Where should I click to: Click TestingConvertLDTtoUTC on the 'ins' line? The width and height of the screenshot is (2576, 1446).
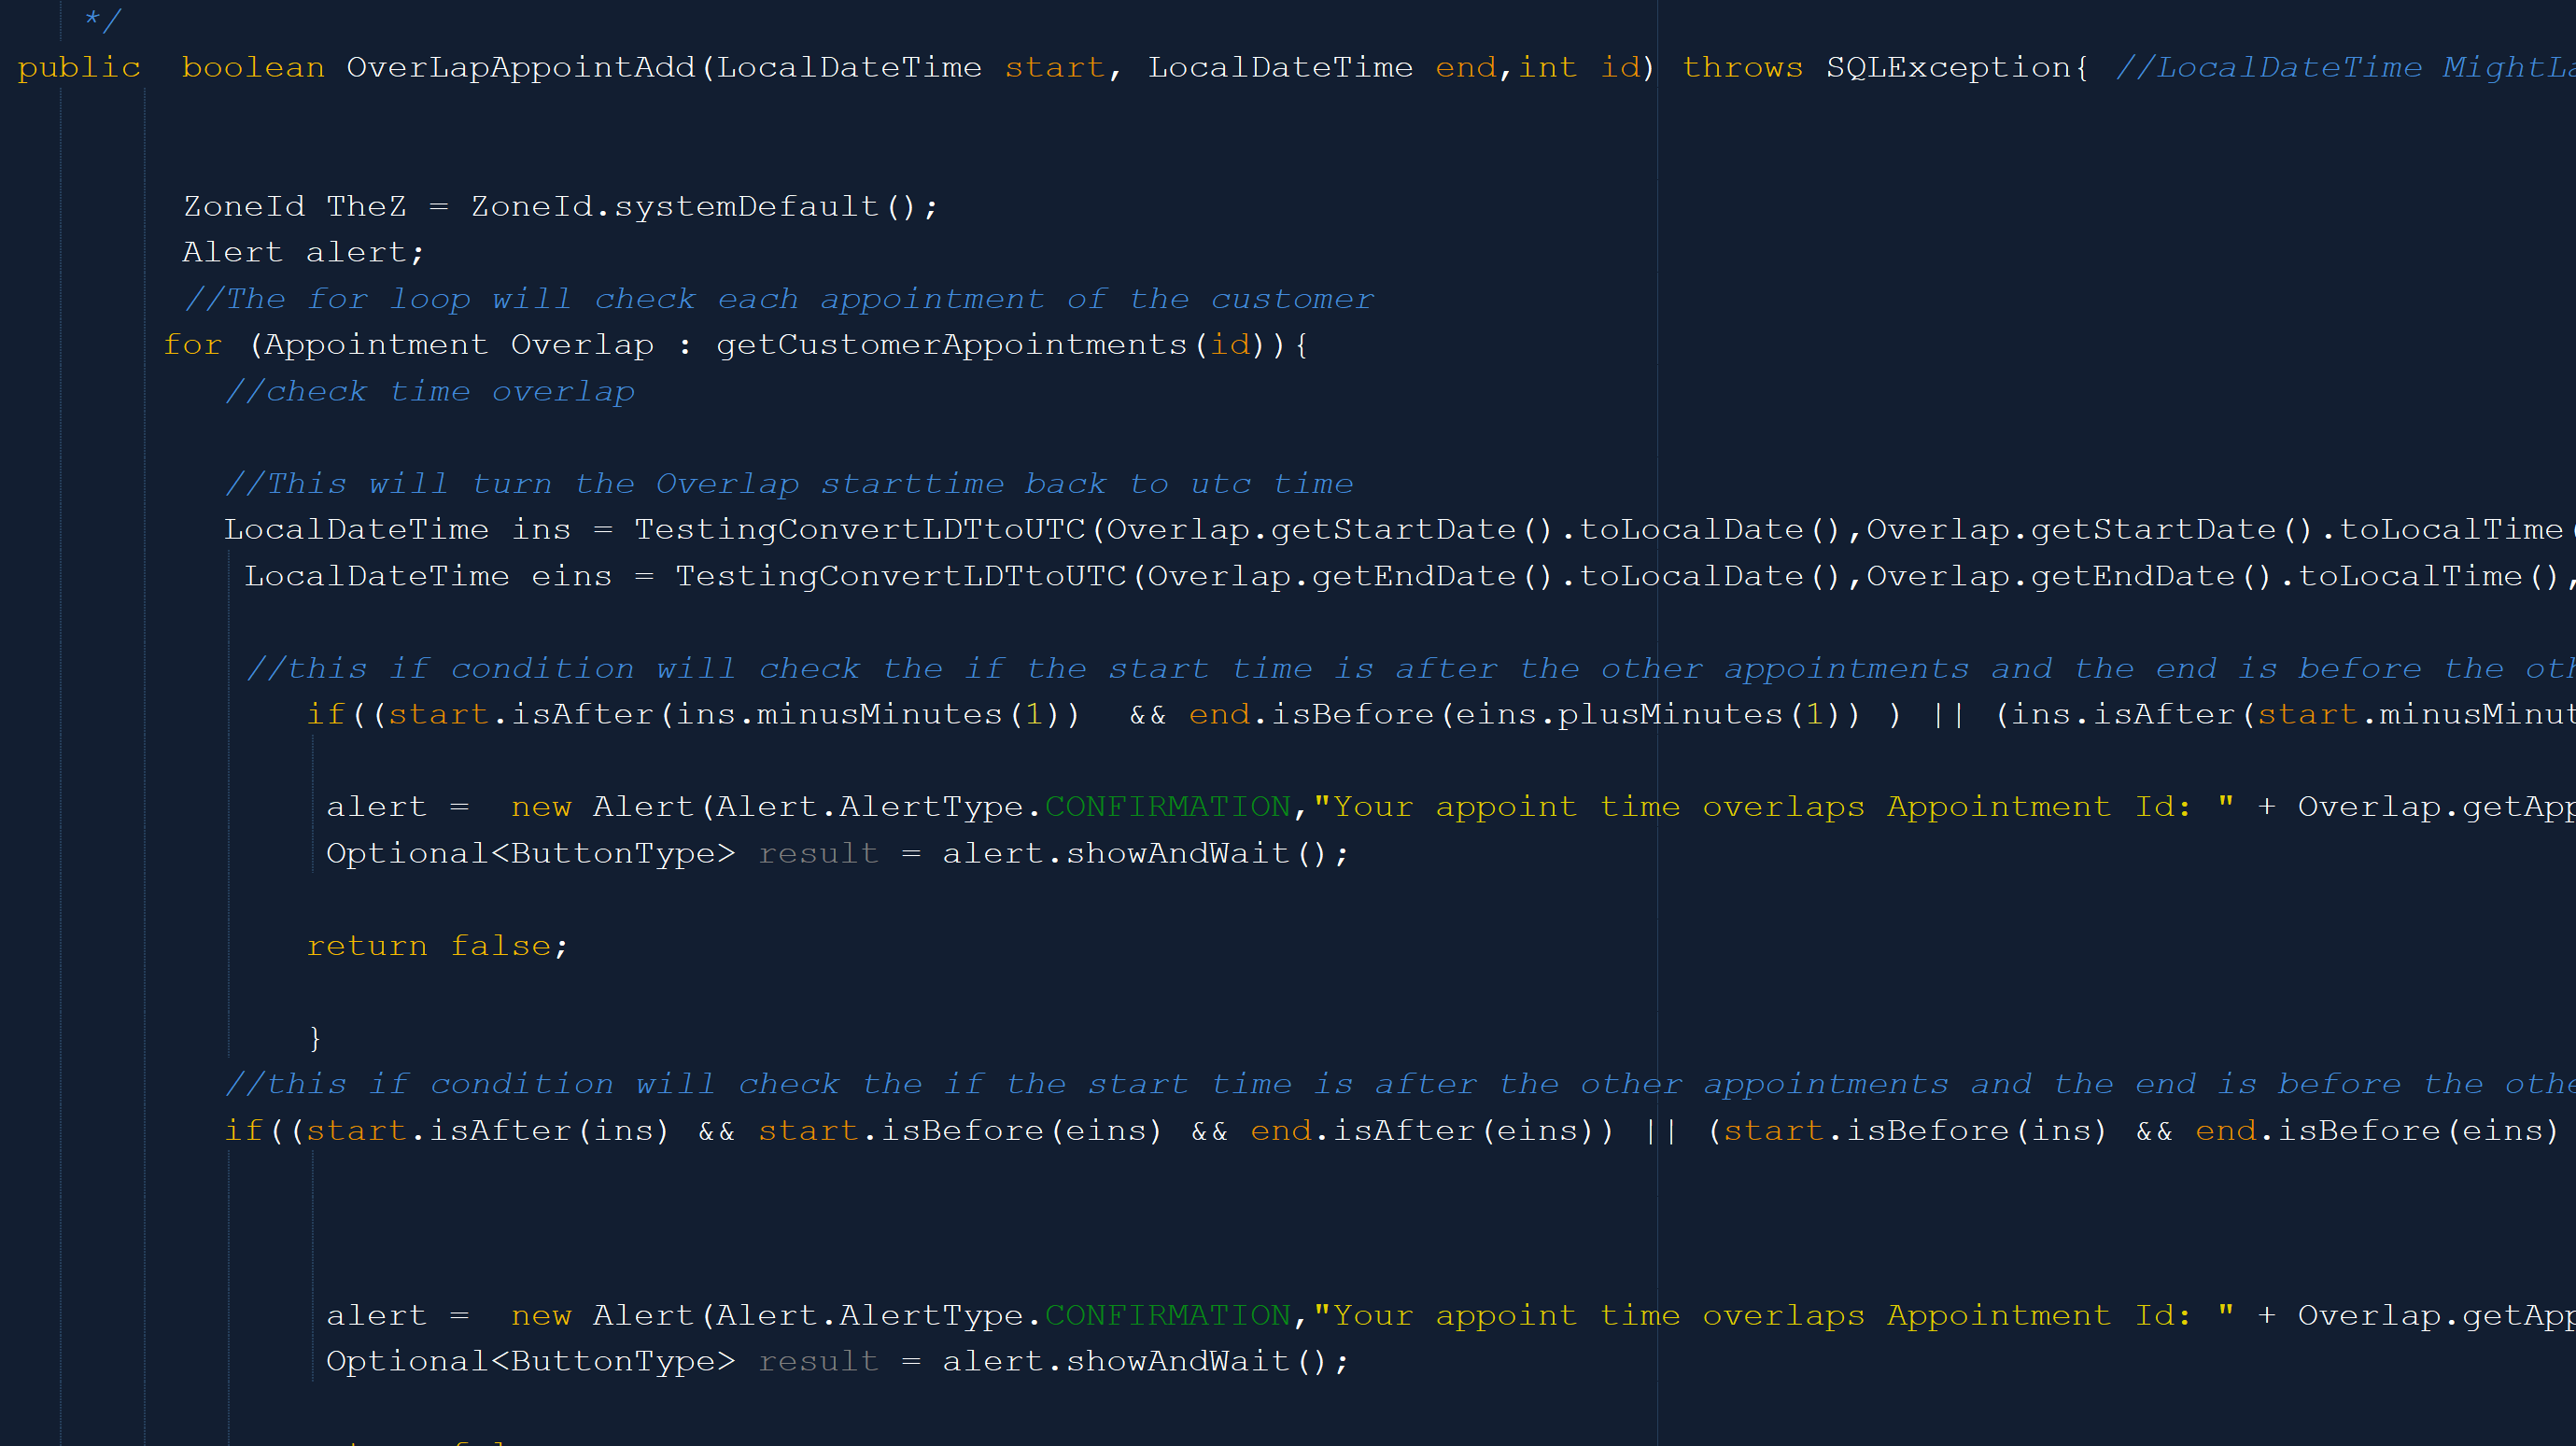click(x=860, y=530)
